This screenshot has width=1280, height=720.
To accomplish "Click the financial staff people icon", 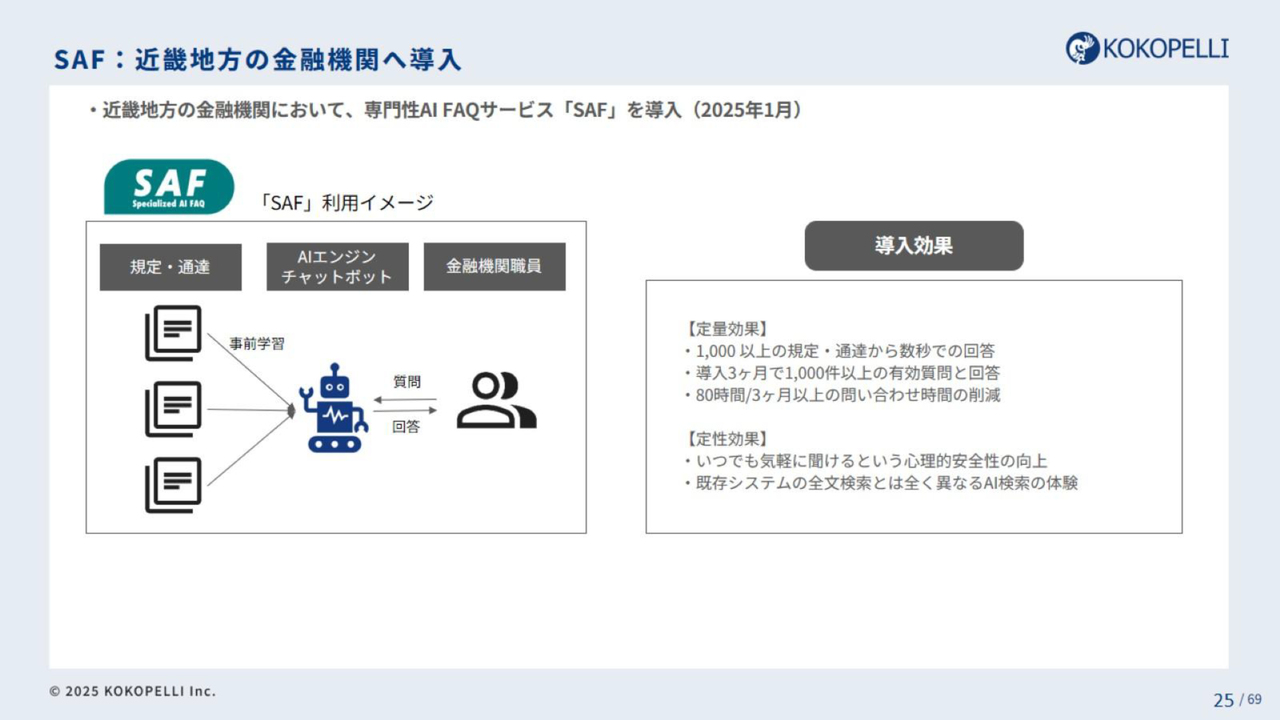I will pos(496,400).
